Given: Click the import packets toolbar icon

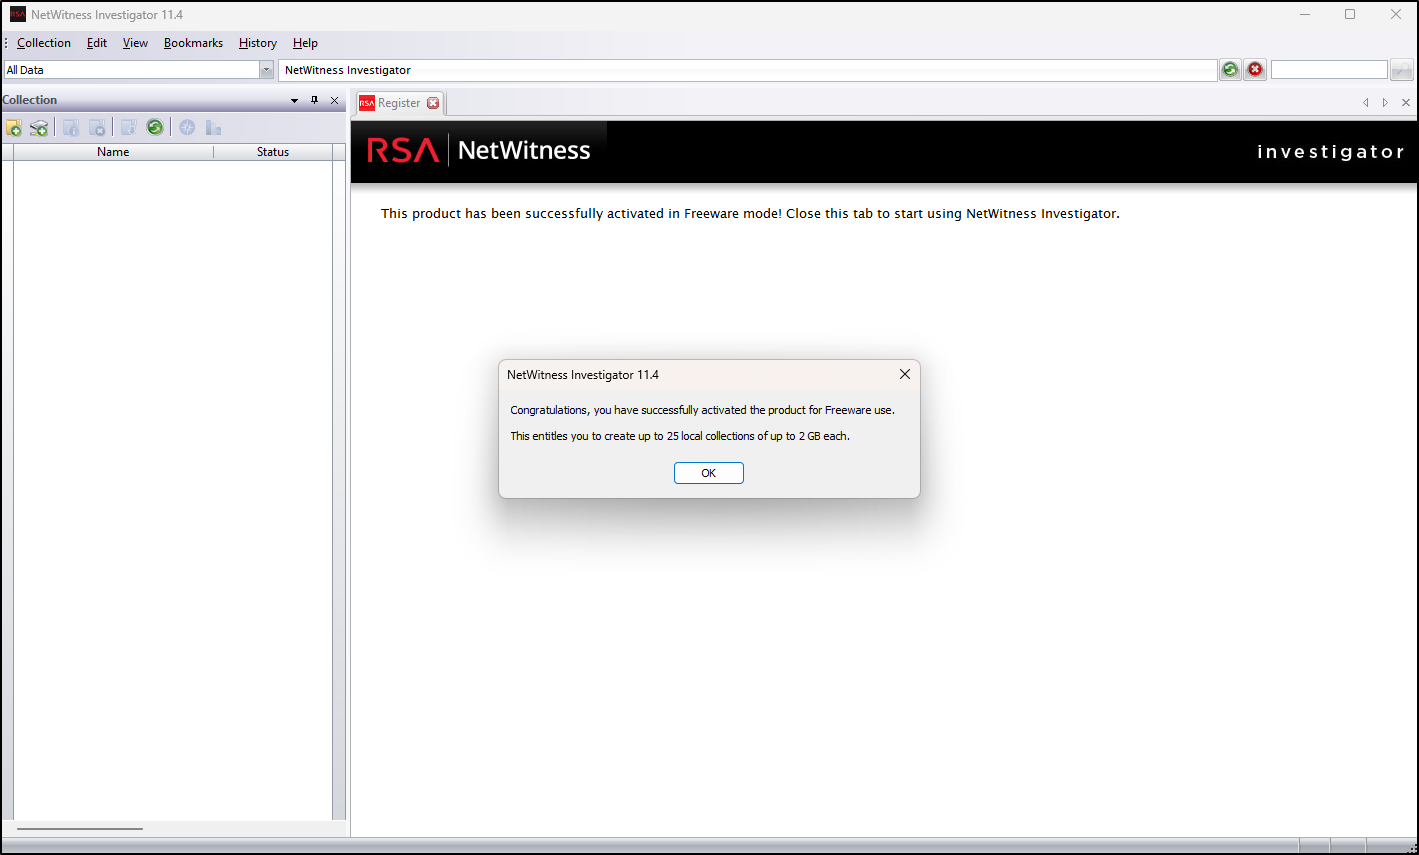Looking at the screenshot, I should coord(129,128).
